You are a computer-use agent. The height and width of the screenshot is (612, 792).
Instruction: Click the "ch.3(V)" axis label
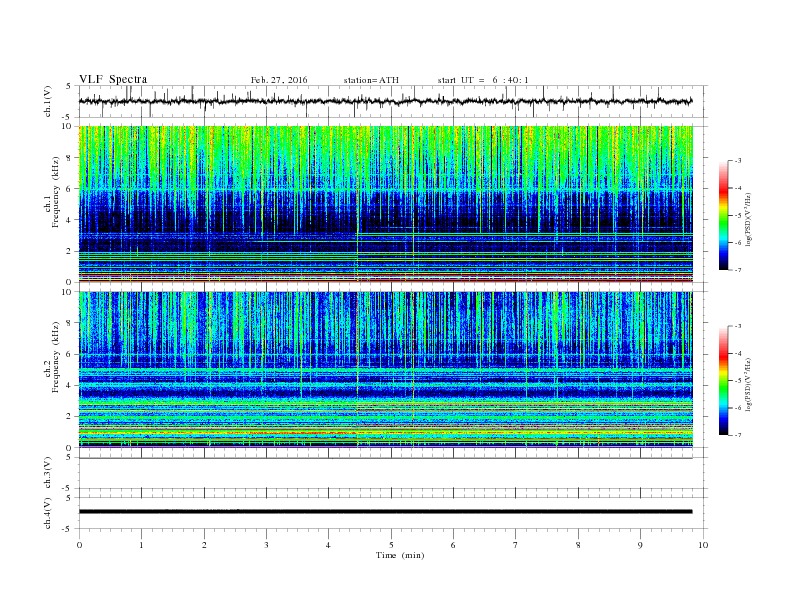pyautogui.click(x=48, y=473)
